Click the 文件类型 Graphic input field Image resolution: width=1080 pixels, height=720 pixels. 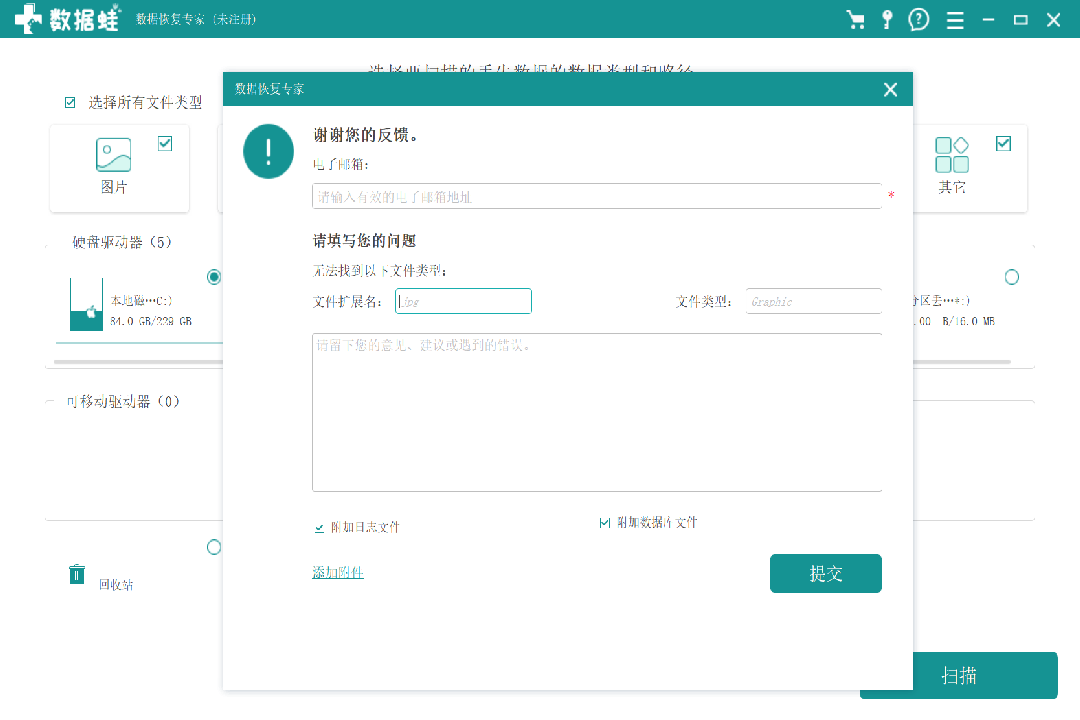click(813, 301)
